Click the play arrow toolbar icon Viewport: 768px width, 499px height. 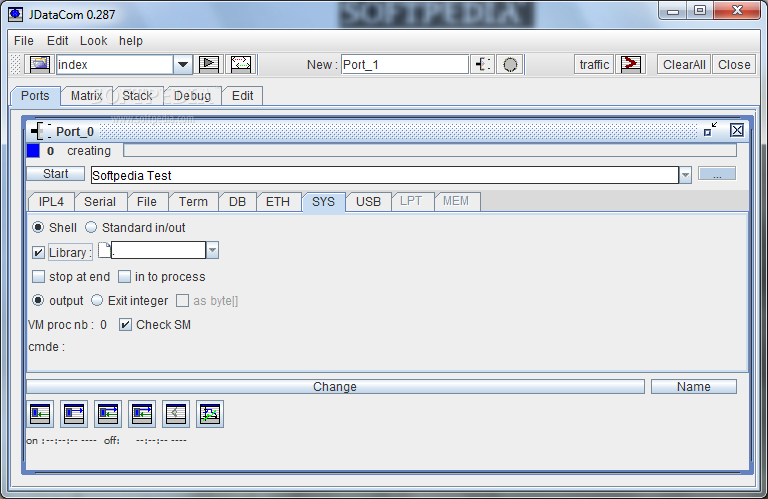209,64
